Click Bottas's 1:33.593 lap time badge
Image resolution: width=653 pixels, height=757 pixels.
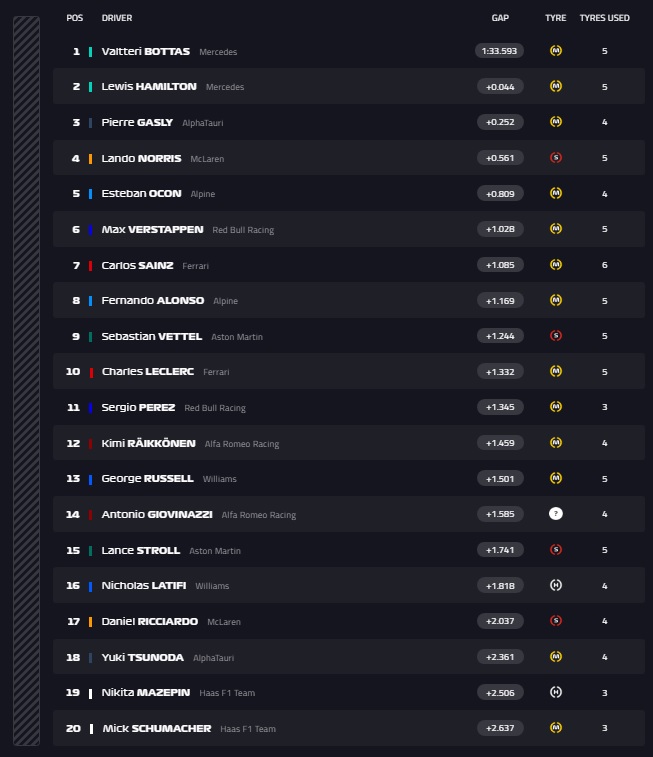tap(499, 51)
